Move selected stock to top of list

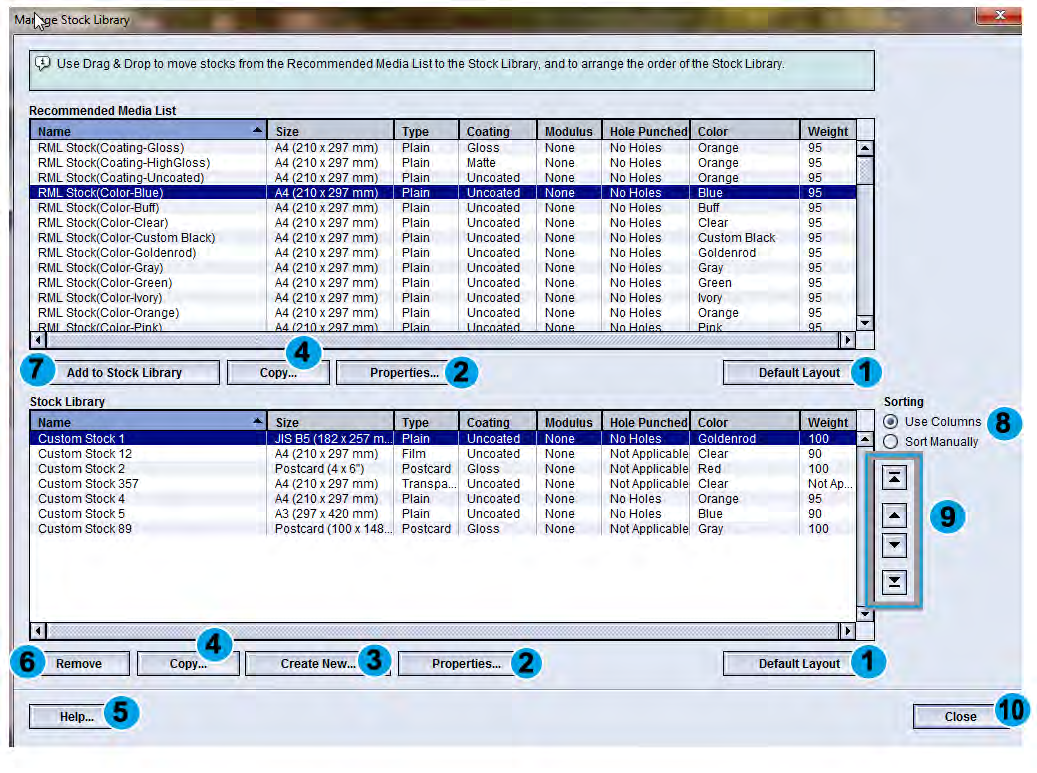(894, 477)
